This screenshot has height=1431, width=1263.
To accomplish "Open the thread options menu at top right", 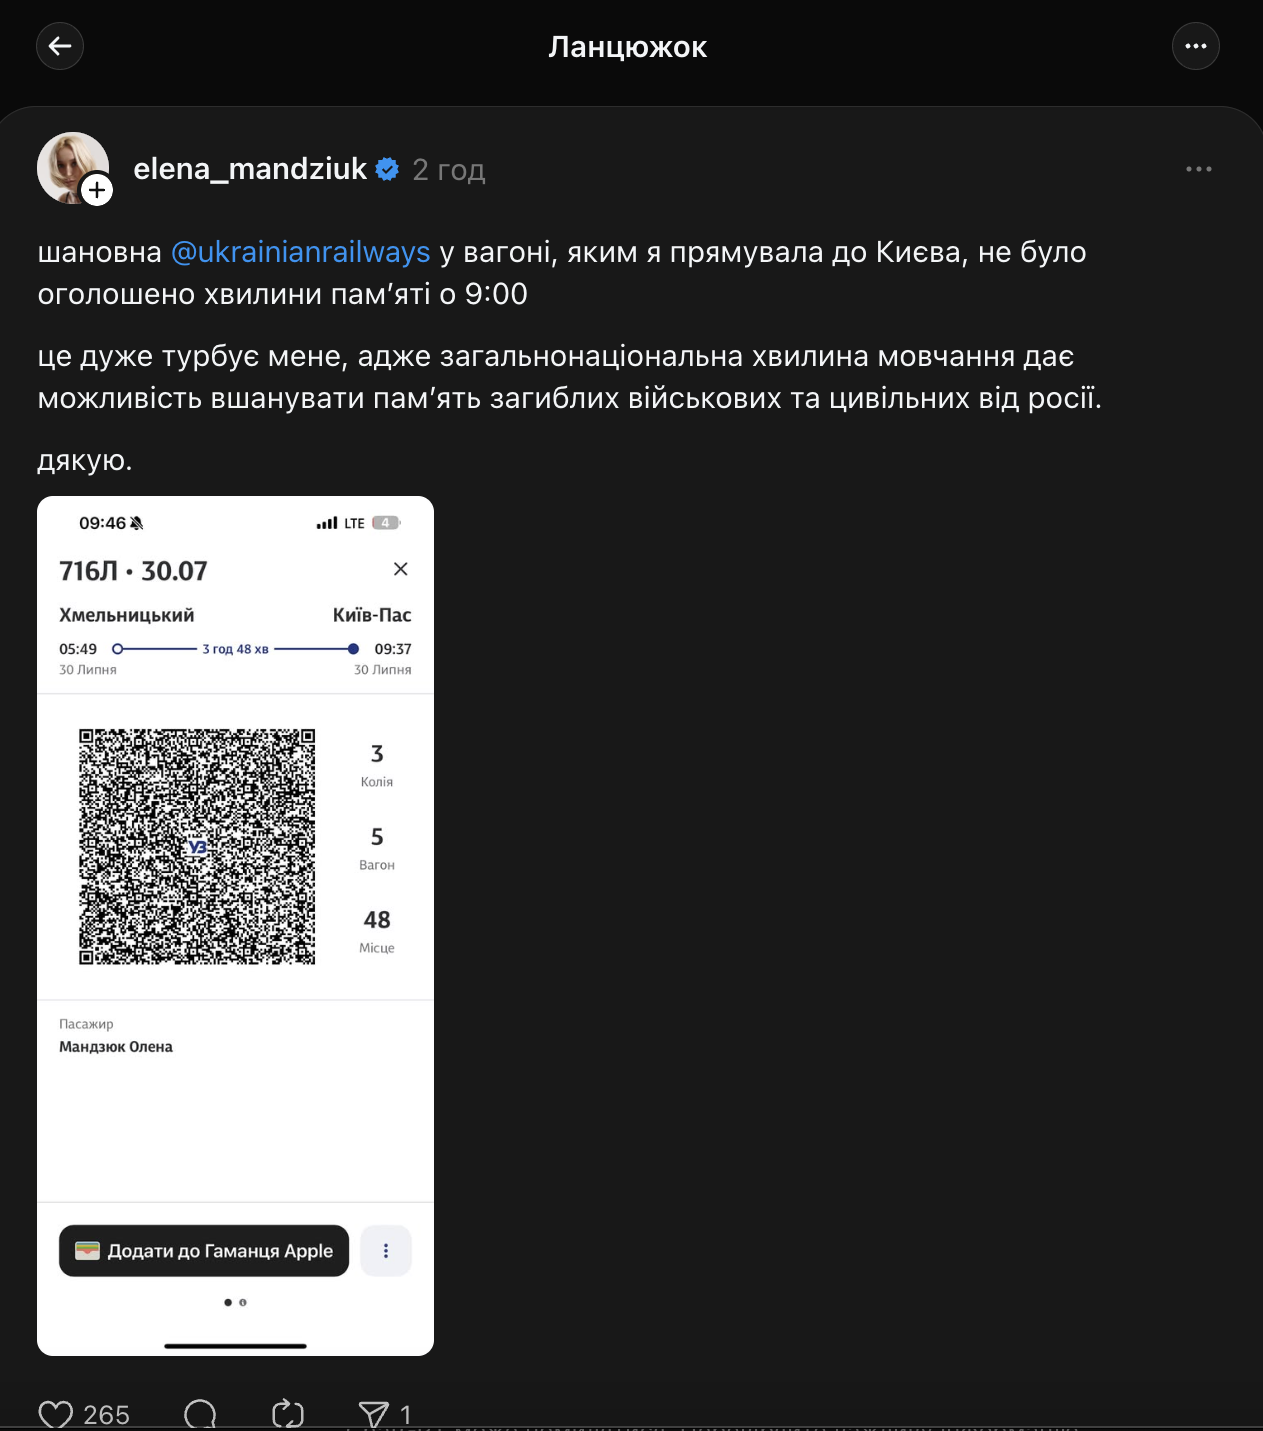I will point(1195,46).
